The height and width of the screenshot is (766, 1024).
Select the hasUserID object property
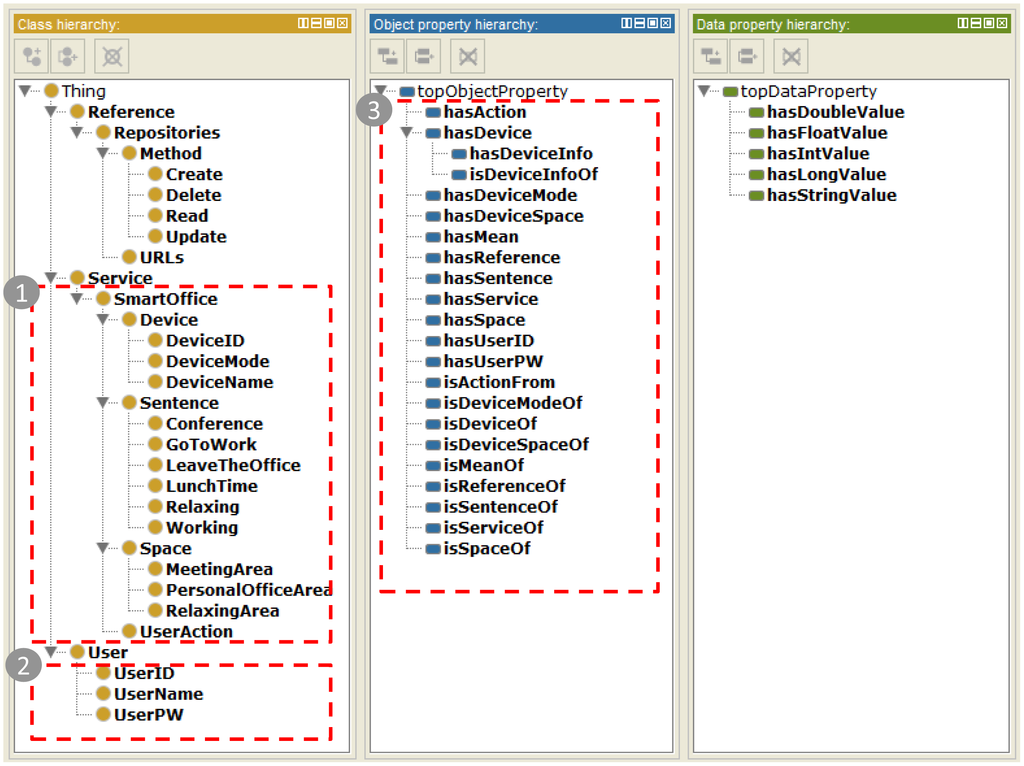coord(488,341)
